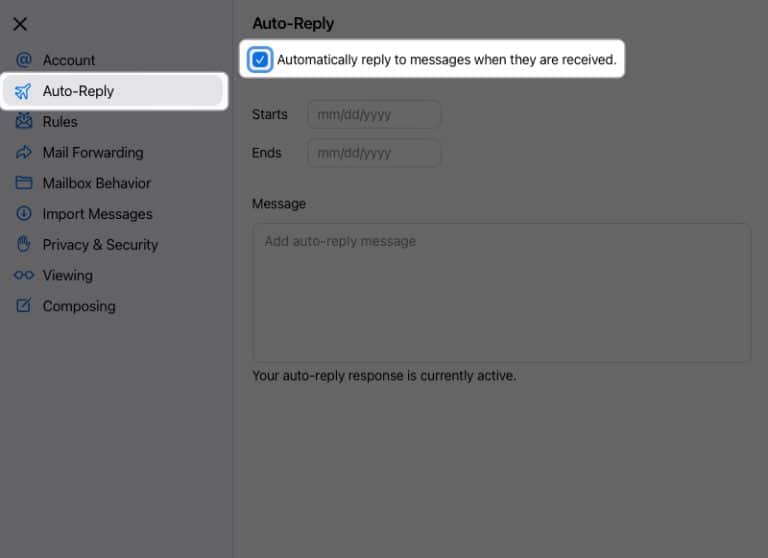
Task: Close the settings panel with X
Action: point(20,24)
